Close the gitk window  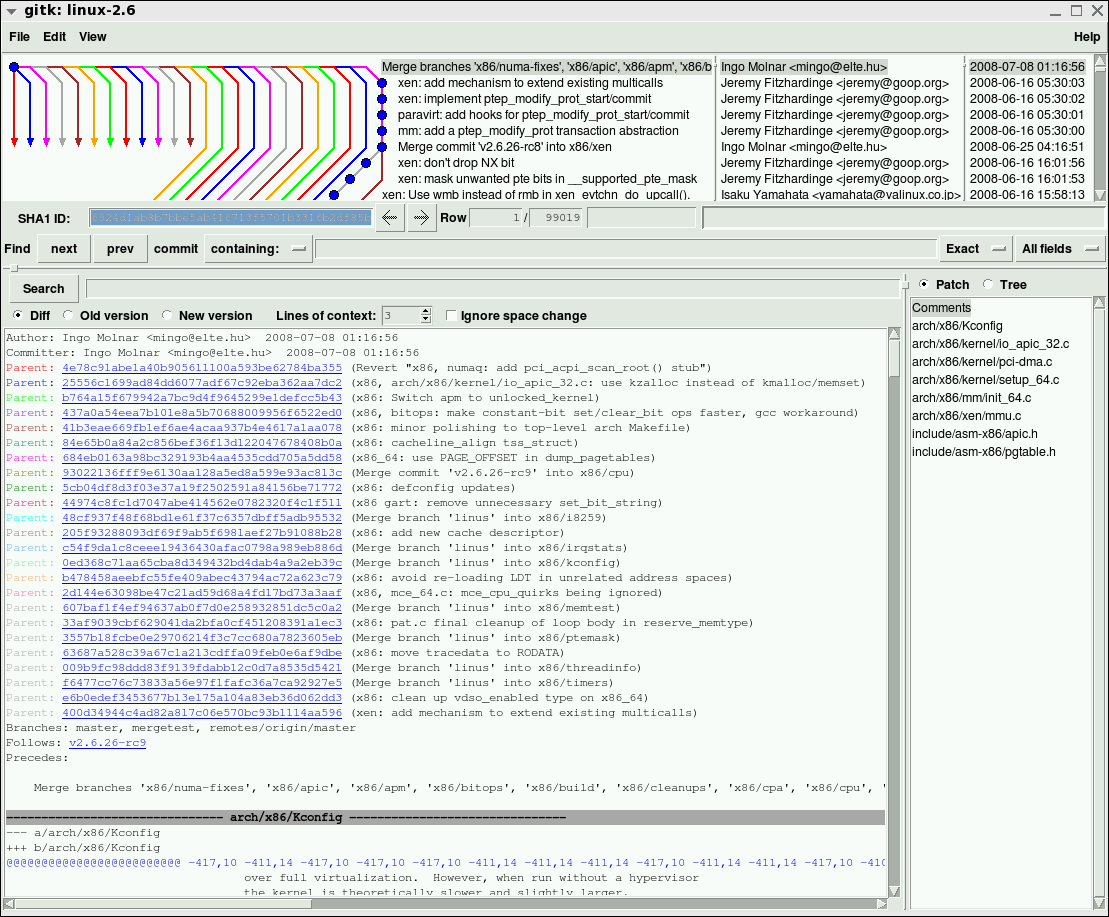(1096, 10)
